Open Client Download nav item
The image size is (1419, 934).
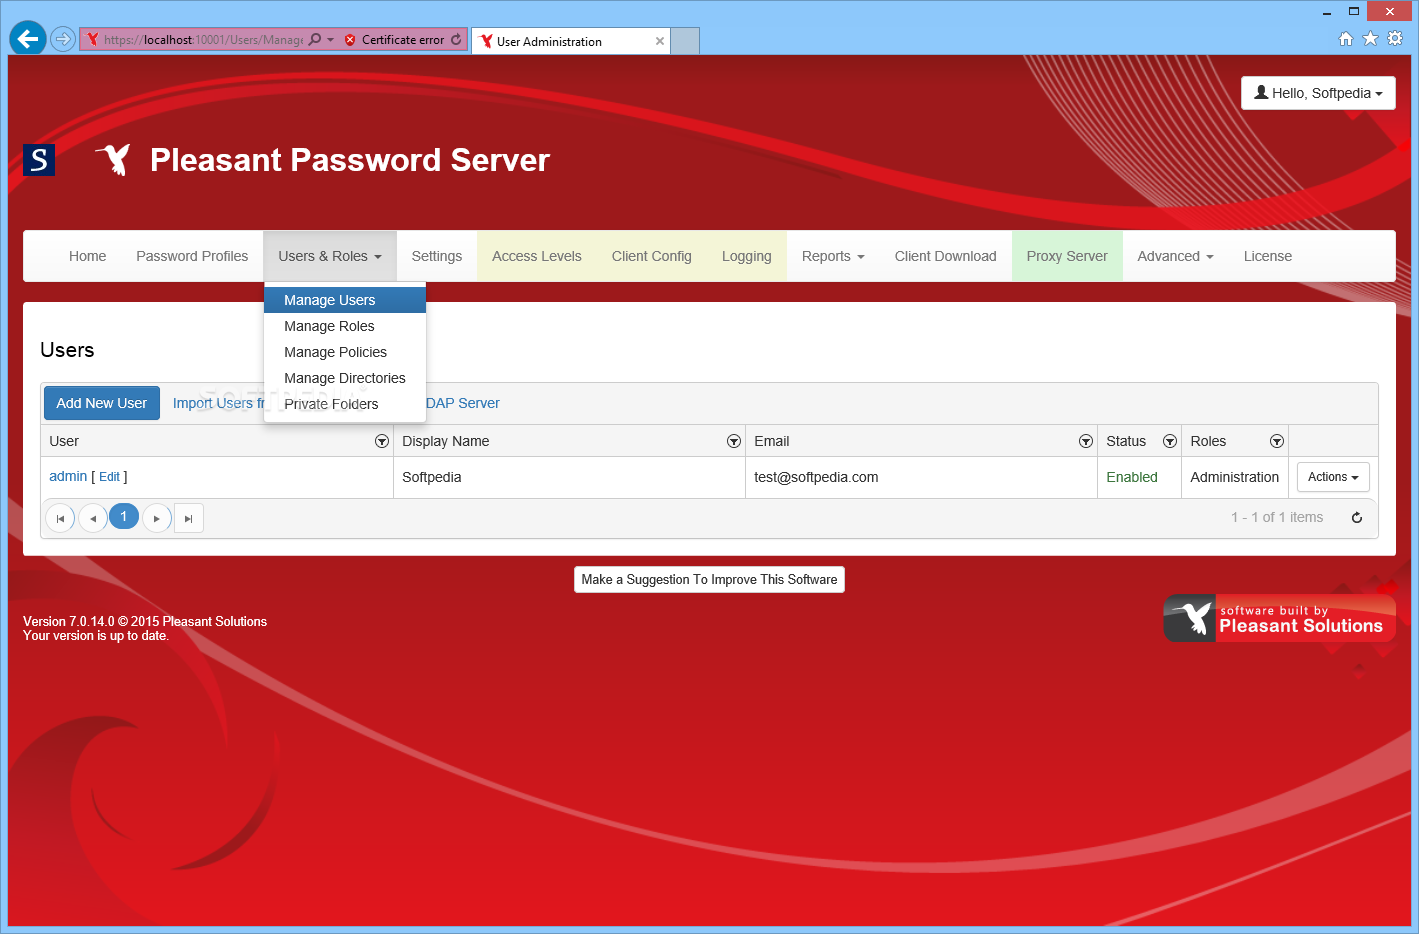tap(946, 256)
